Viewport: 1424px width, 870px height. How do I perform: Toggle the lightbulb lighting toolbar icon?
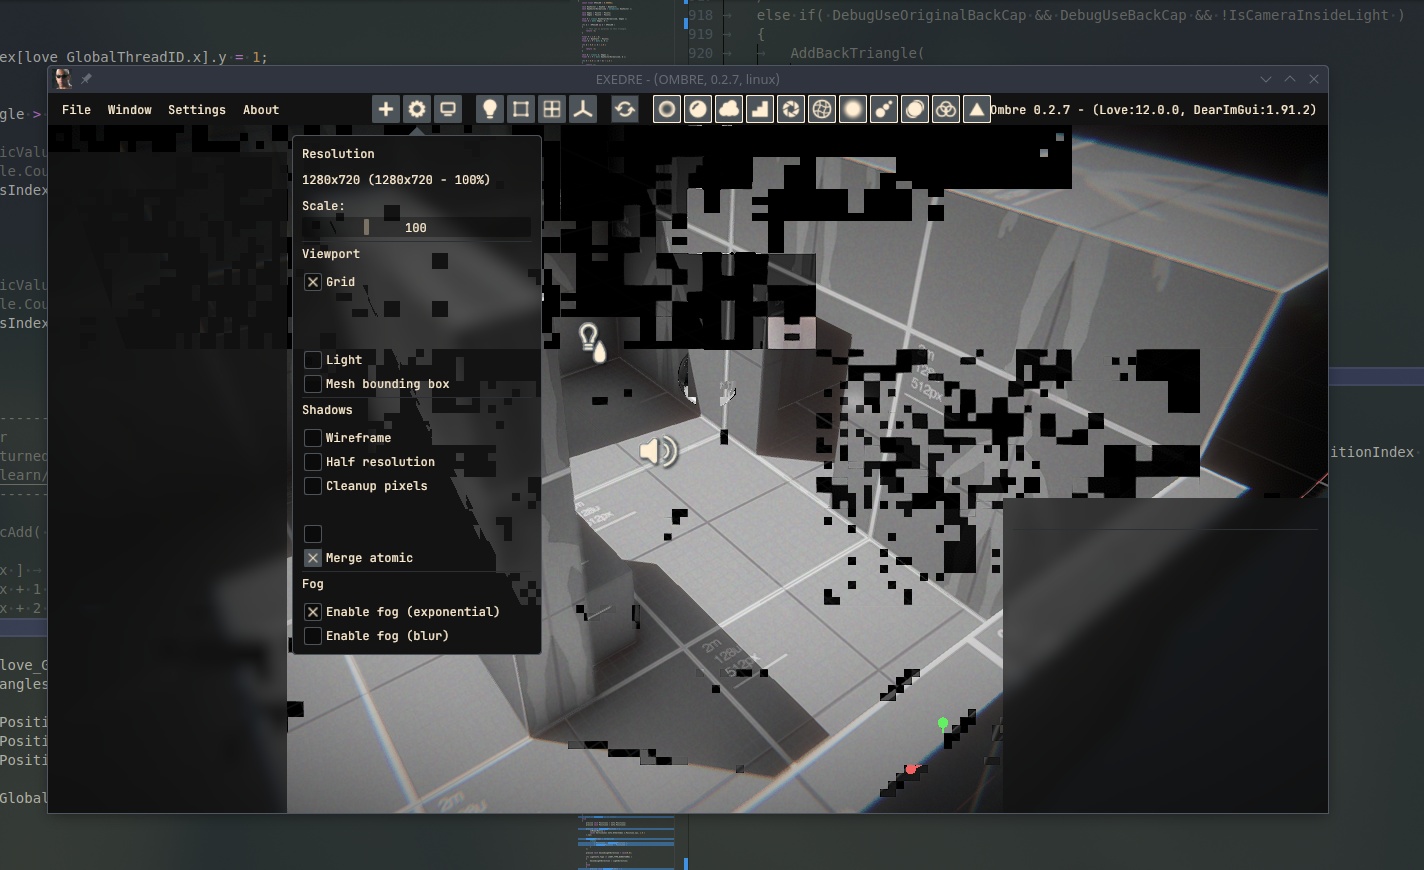490,110
